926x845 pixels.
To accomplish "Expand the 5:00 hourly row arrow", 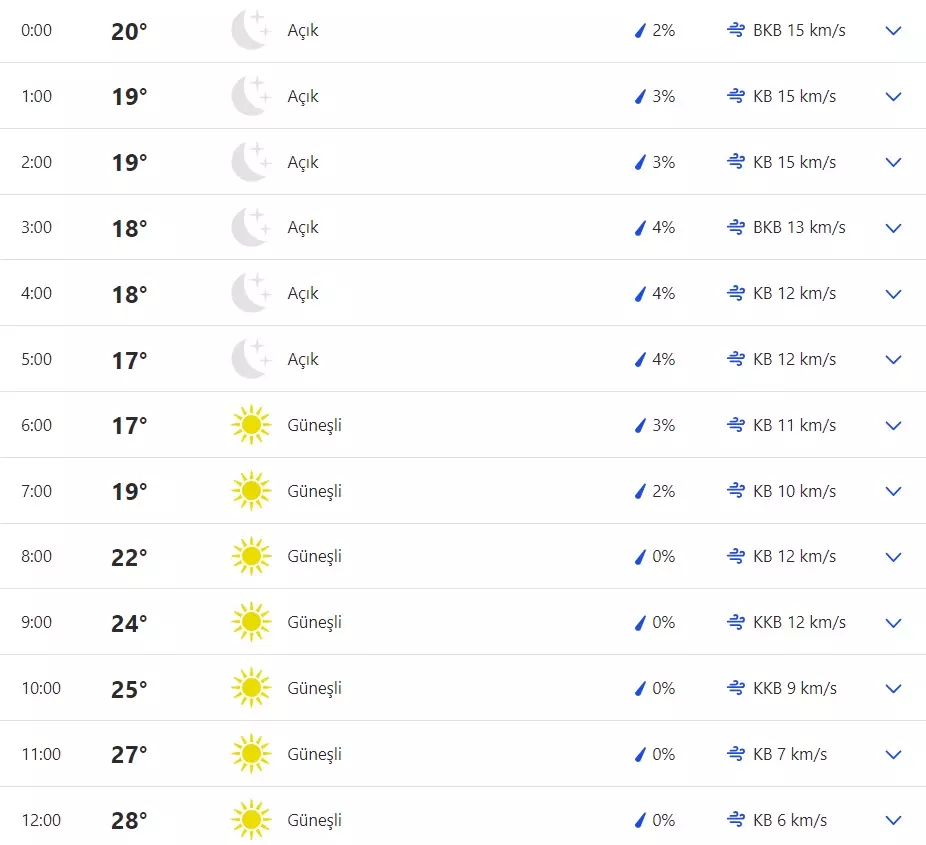I will click(894, 359).
